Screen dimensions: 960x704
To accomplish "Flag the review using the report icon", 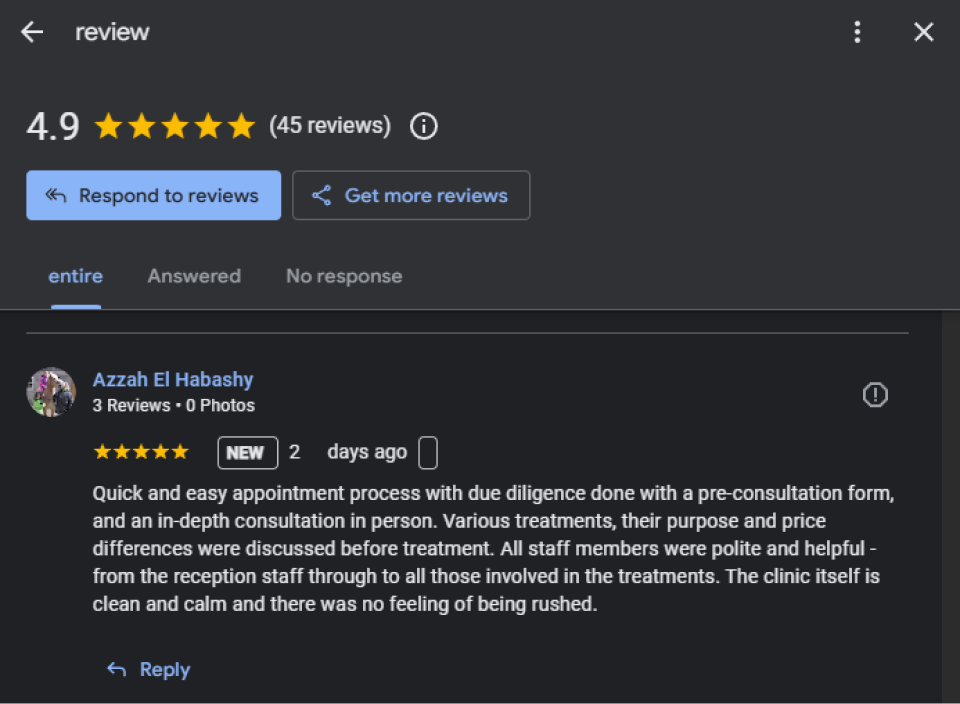I will coord(875,395).
